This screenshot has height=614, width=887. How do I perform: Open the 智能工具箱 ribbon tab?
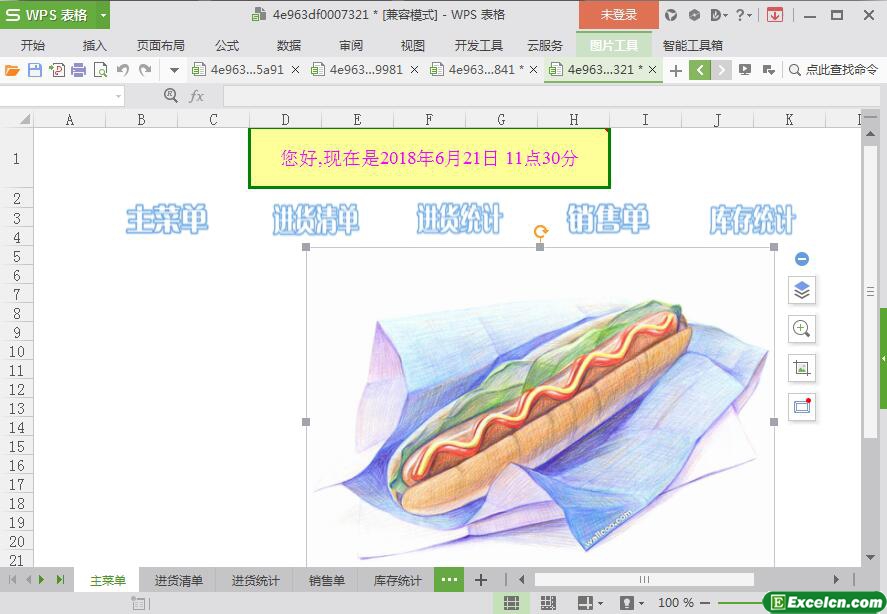692,45
